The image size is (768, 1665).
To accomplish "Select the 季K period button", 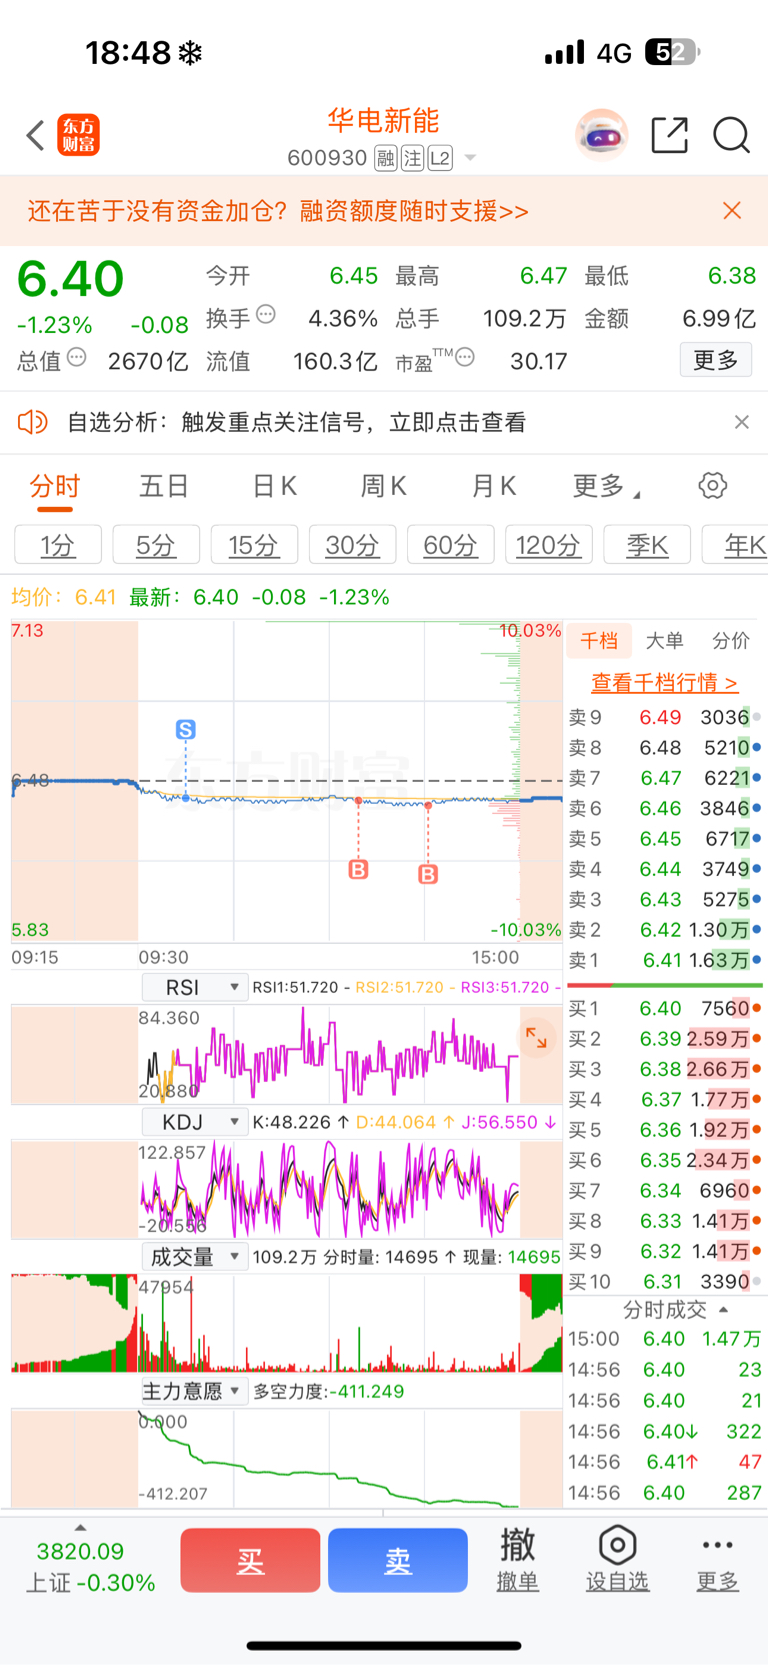I will click(647, 545).
